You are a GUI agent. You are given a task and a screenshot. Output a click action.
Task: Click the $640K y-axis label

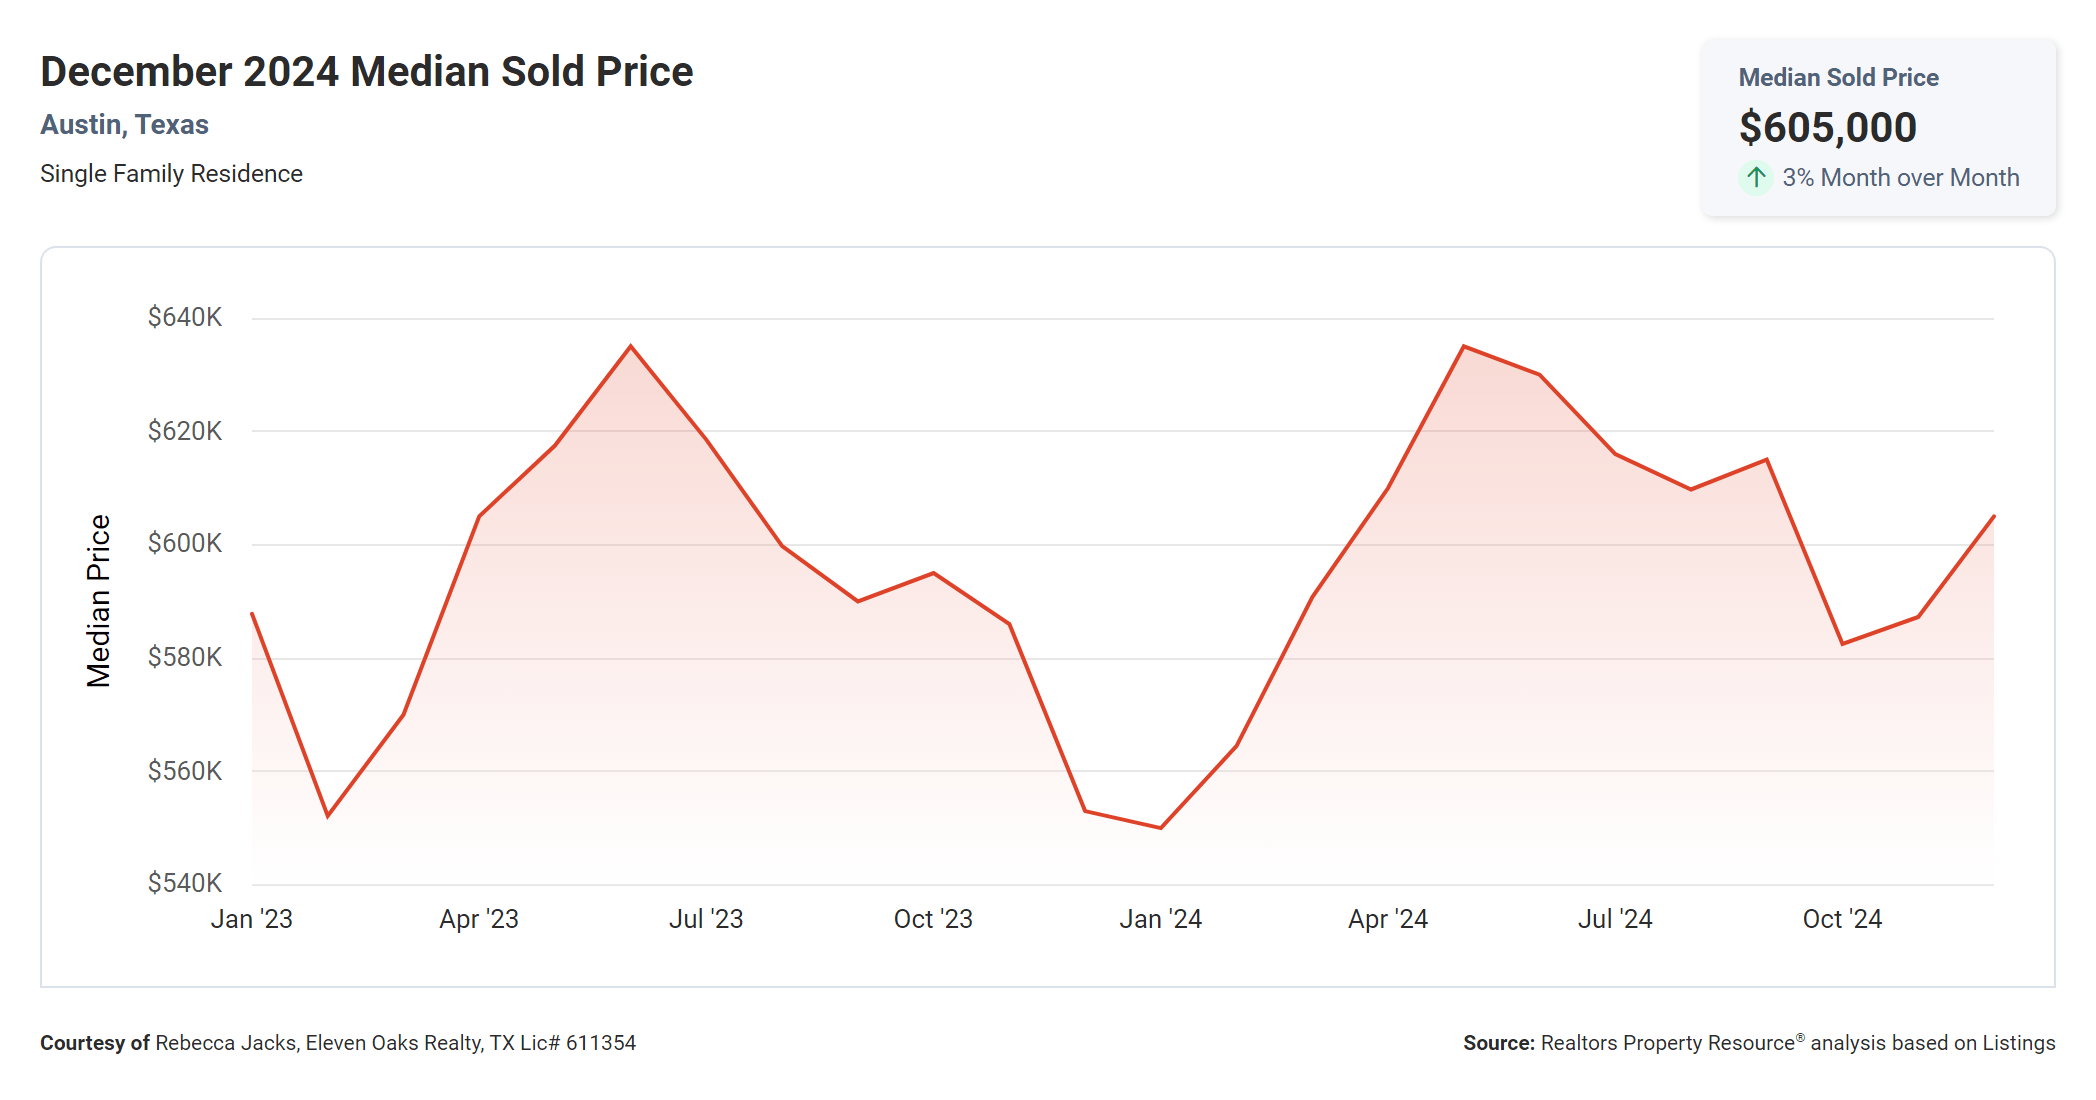coord(185,317)
